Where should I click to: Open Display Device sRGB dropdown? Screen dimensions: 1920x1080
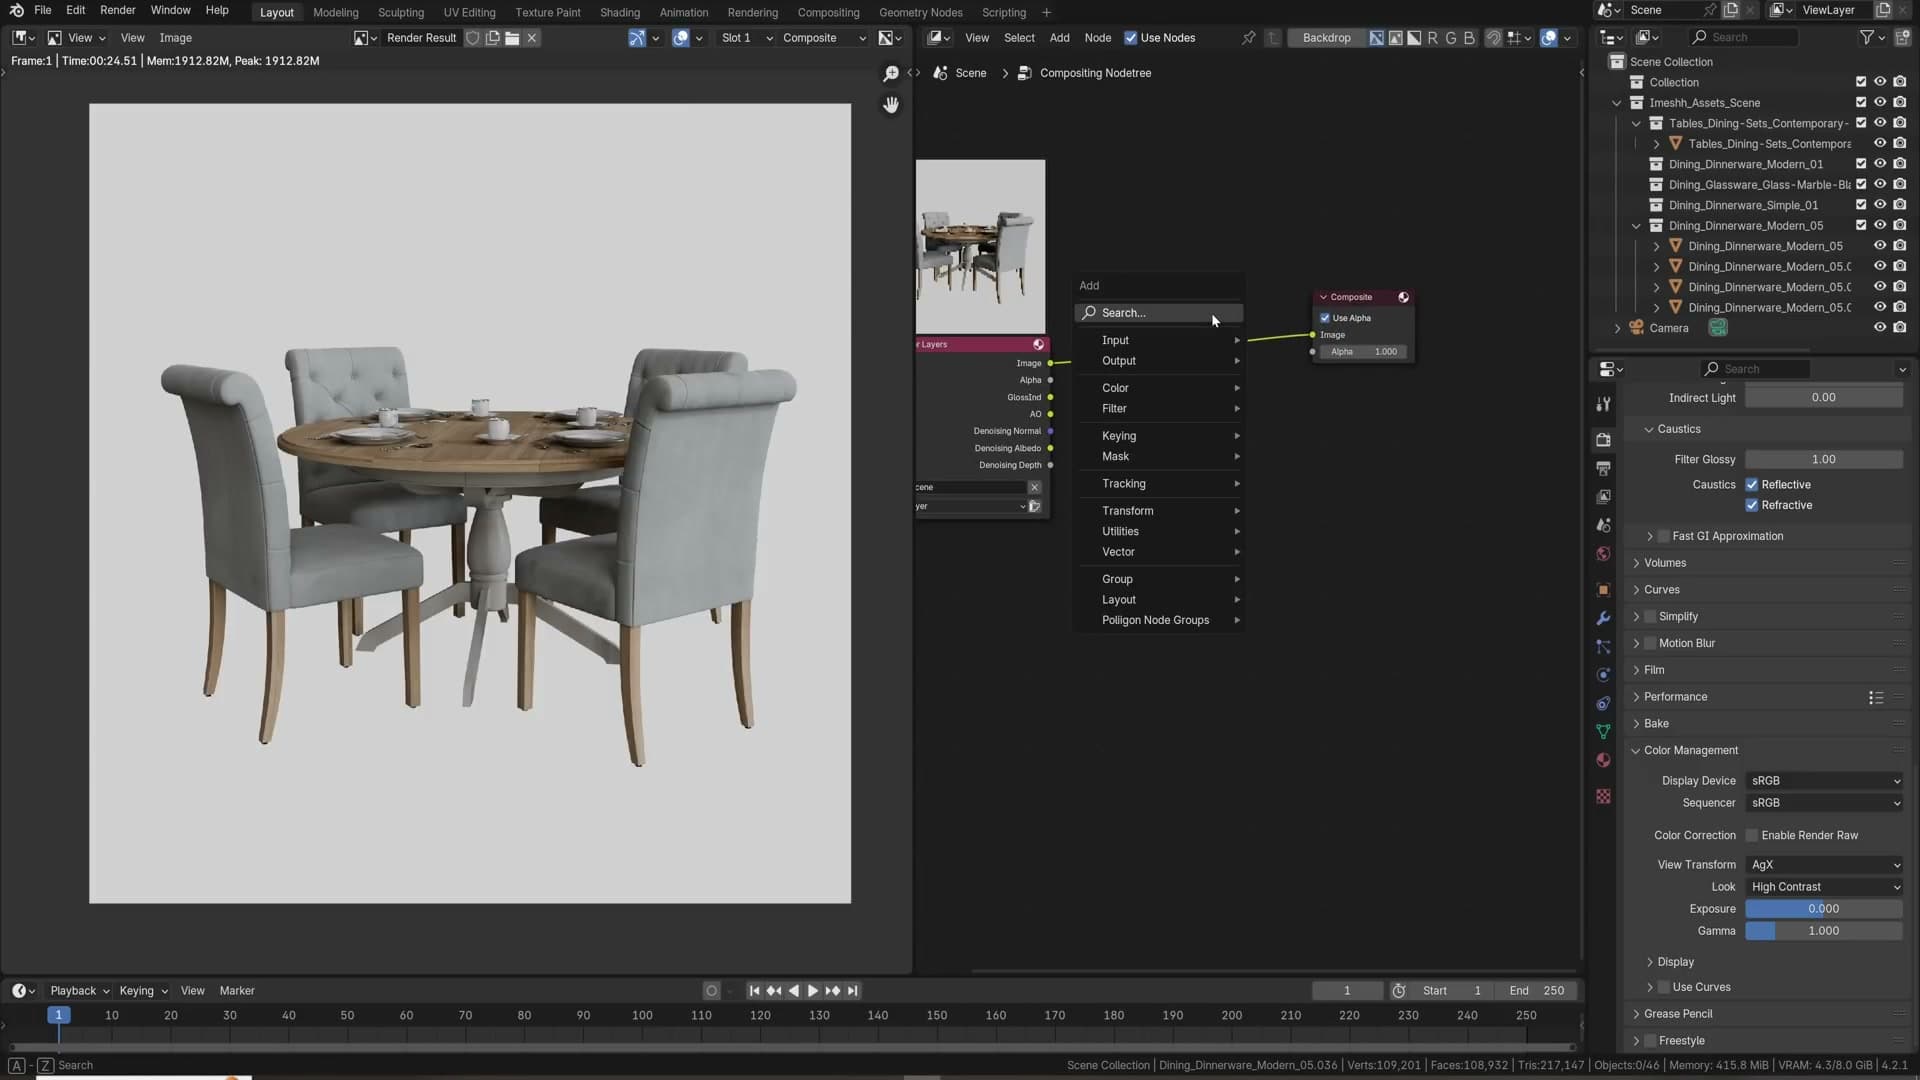point(1825,782)
